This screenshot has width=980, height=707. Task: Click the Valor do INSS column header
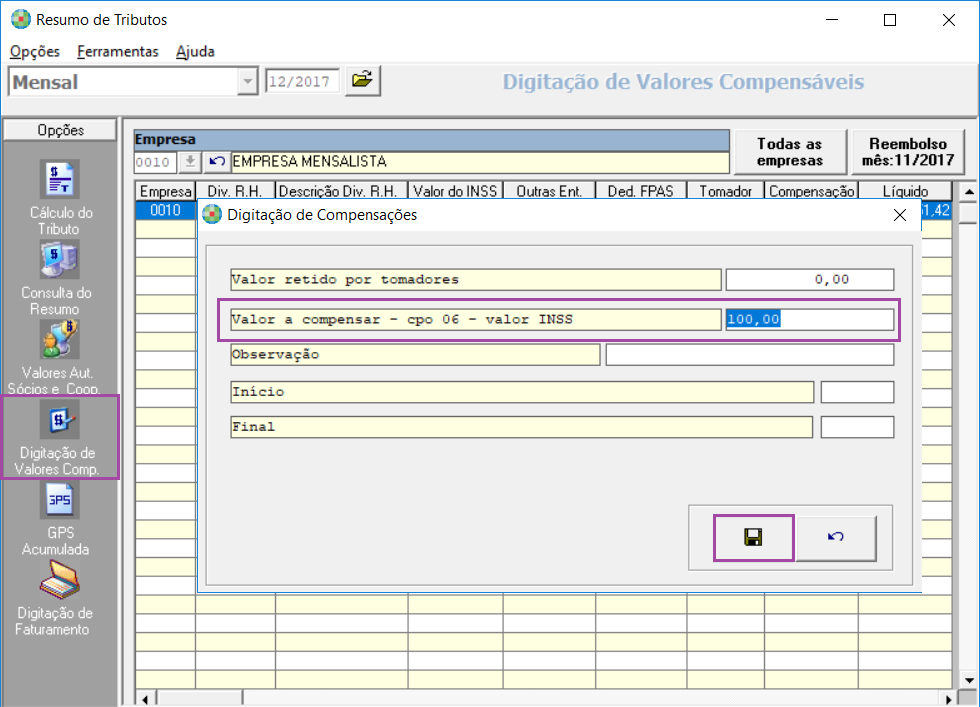[455, 191]
